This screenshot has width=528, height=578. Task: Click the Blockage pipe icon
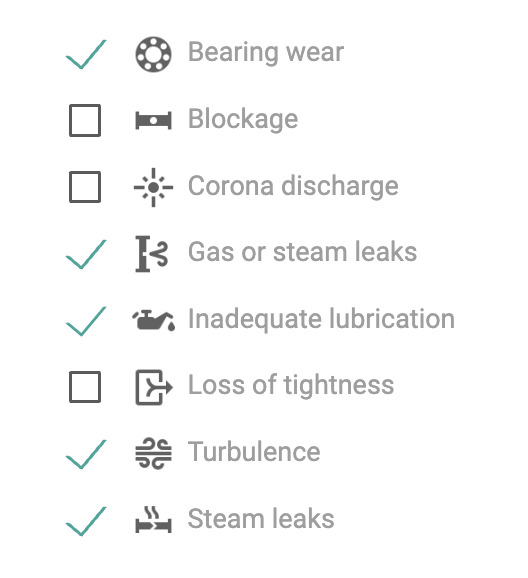[153, 121]
